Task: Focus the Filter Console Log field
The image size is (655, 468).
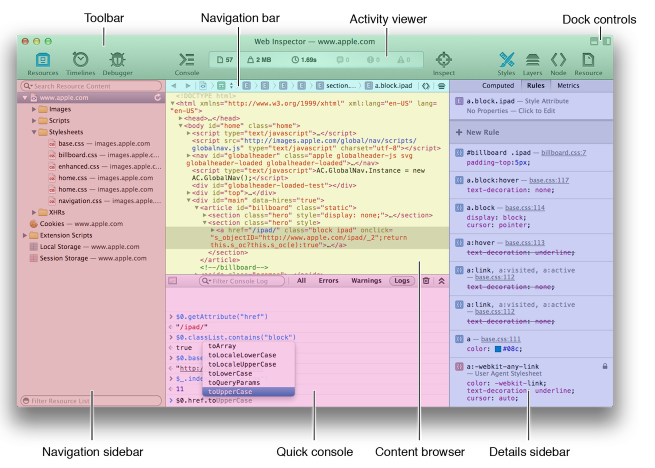Action: coord(242,281)
